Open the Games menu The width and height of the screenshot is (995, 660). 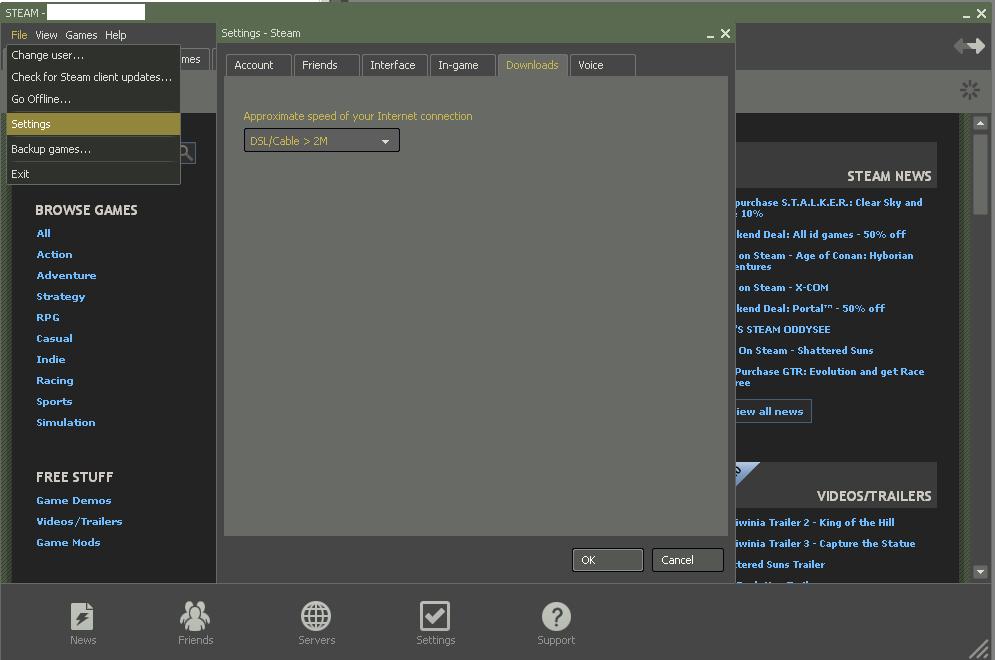point(81,35)
